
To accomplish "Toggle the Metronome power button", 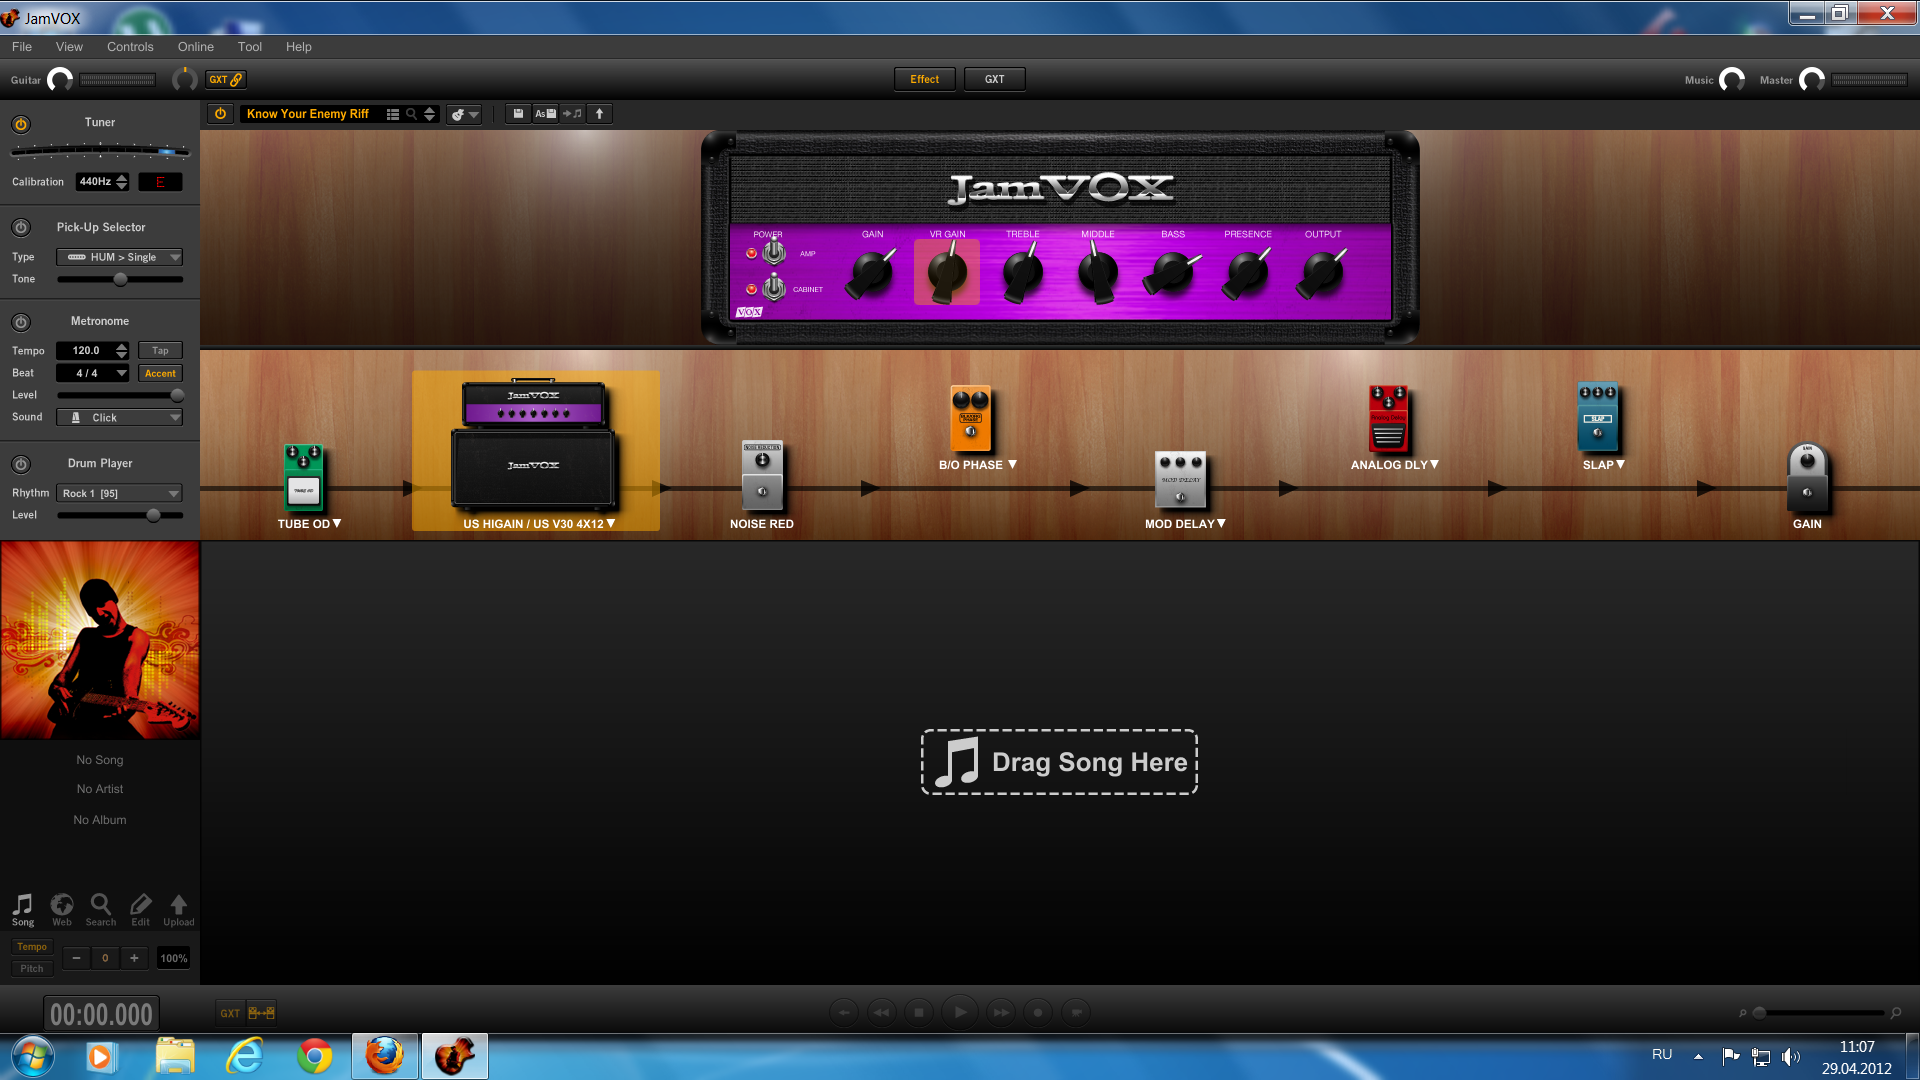I will tap(21, 322).
